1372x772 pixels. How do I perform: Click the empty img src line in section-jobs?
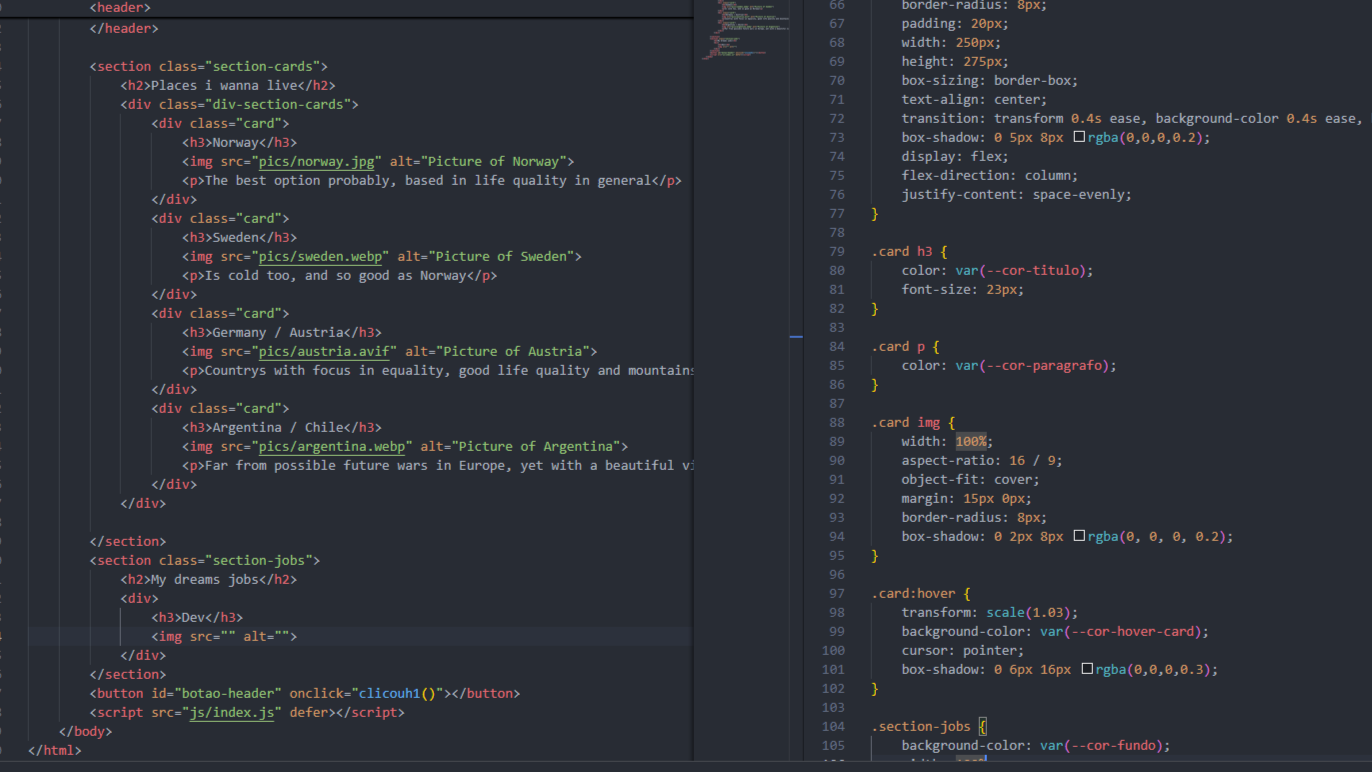(224, 636)
